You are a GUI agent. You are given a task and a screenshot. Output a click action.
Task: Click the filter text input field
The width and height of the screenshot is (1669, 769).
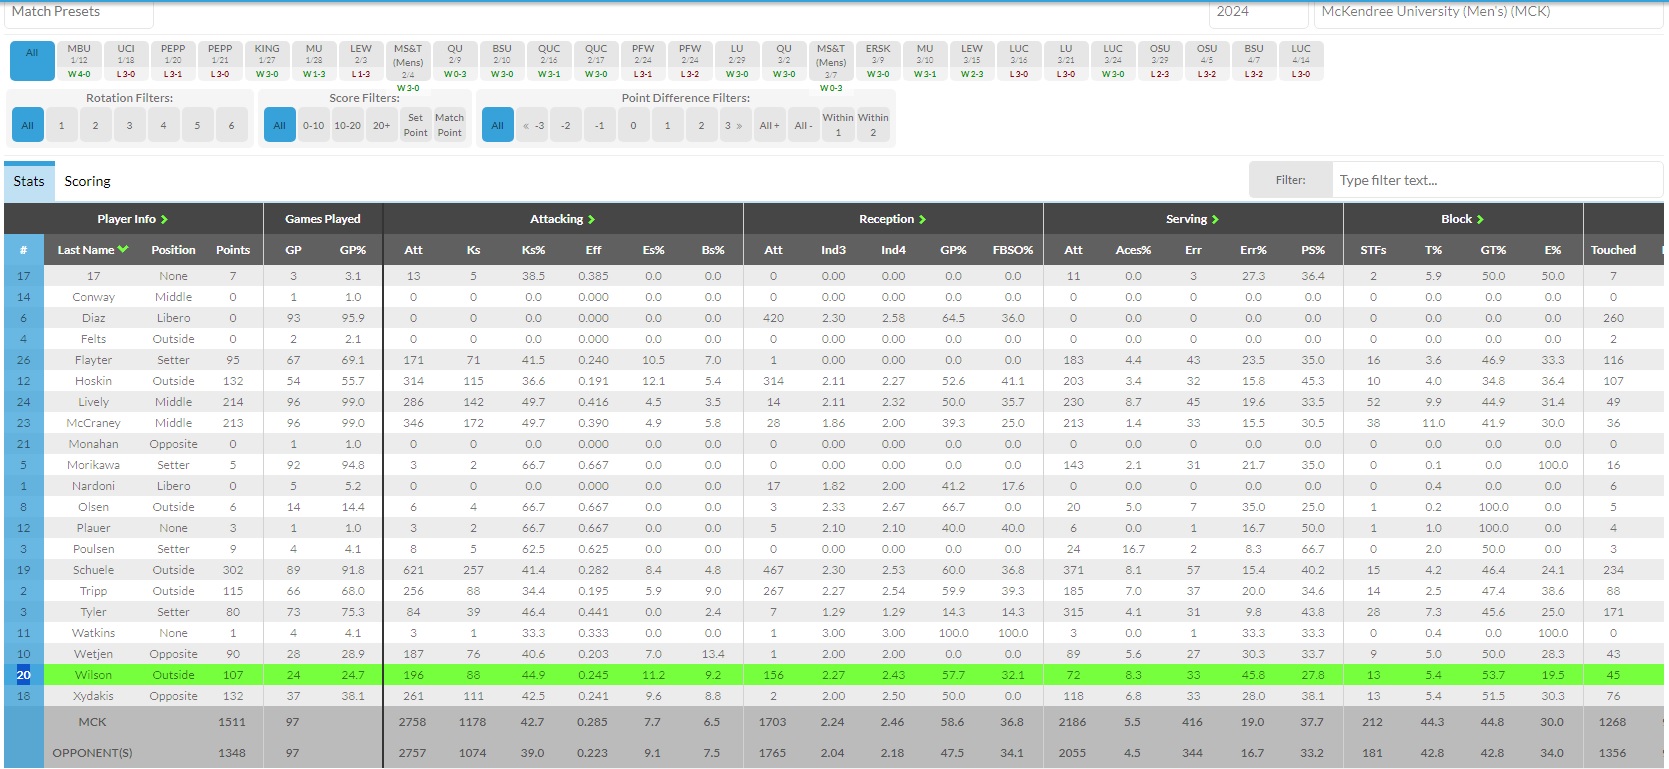[1495, 181]
